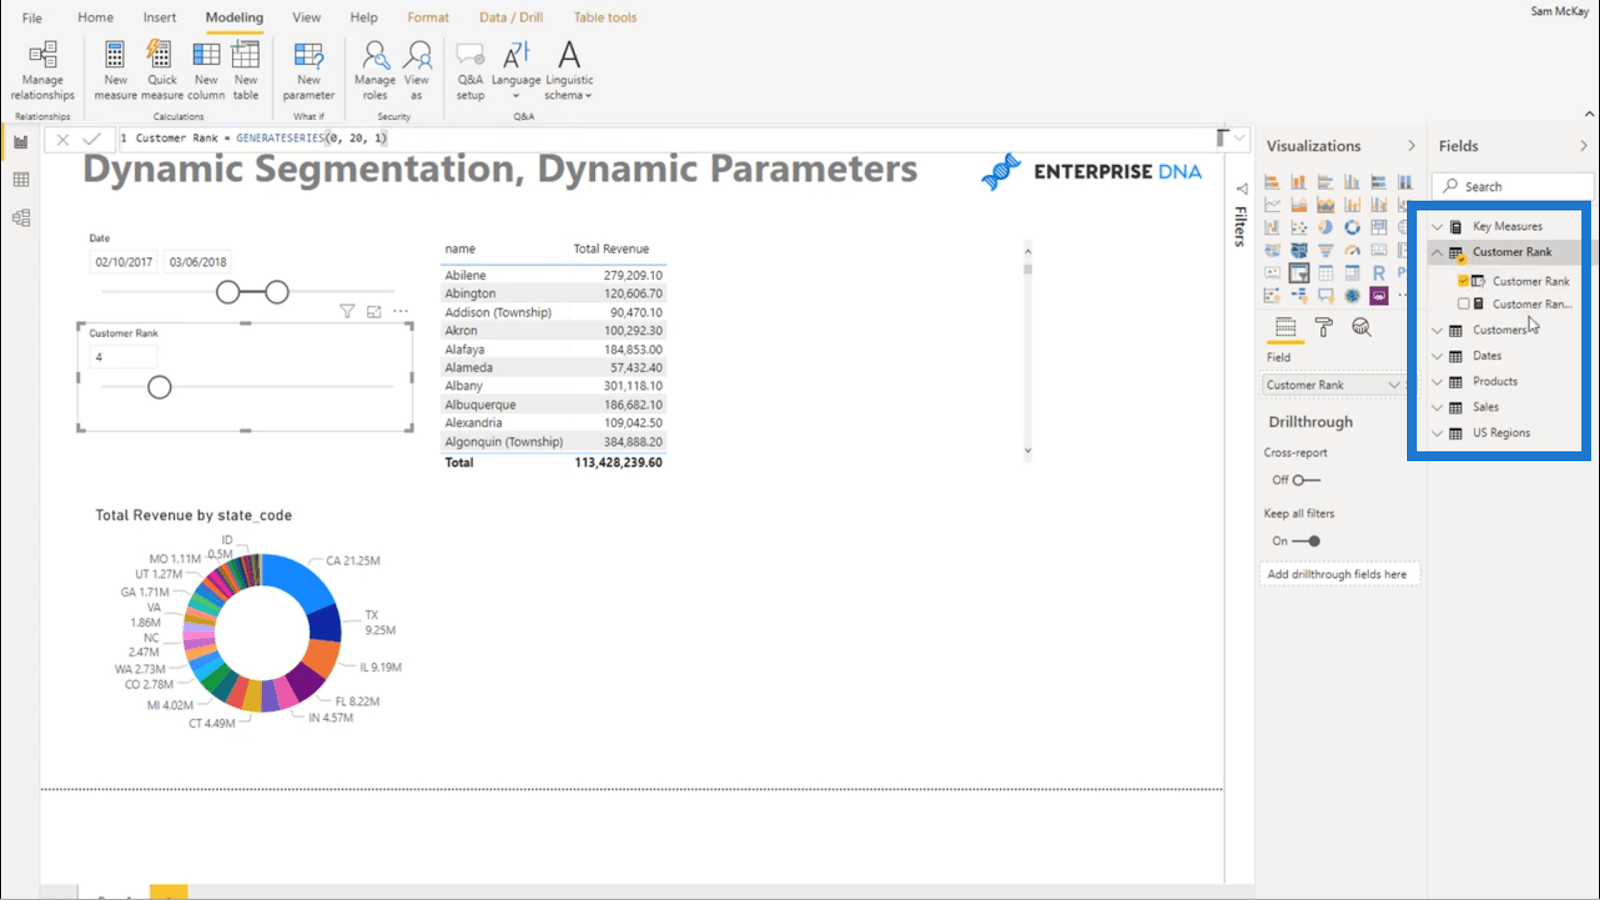Pick the donut chart visualization
Screen dimensions: 1600x900
pyautogui.click(x=1352, y=227)
